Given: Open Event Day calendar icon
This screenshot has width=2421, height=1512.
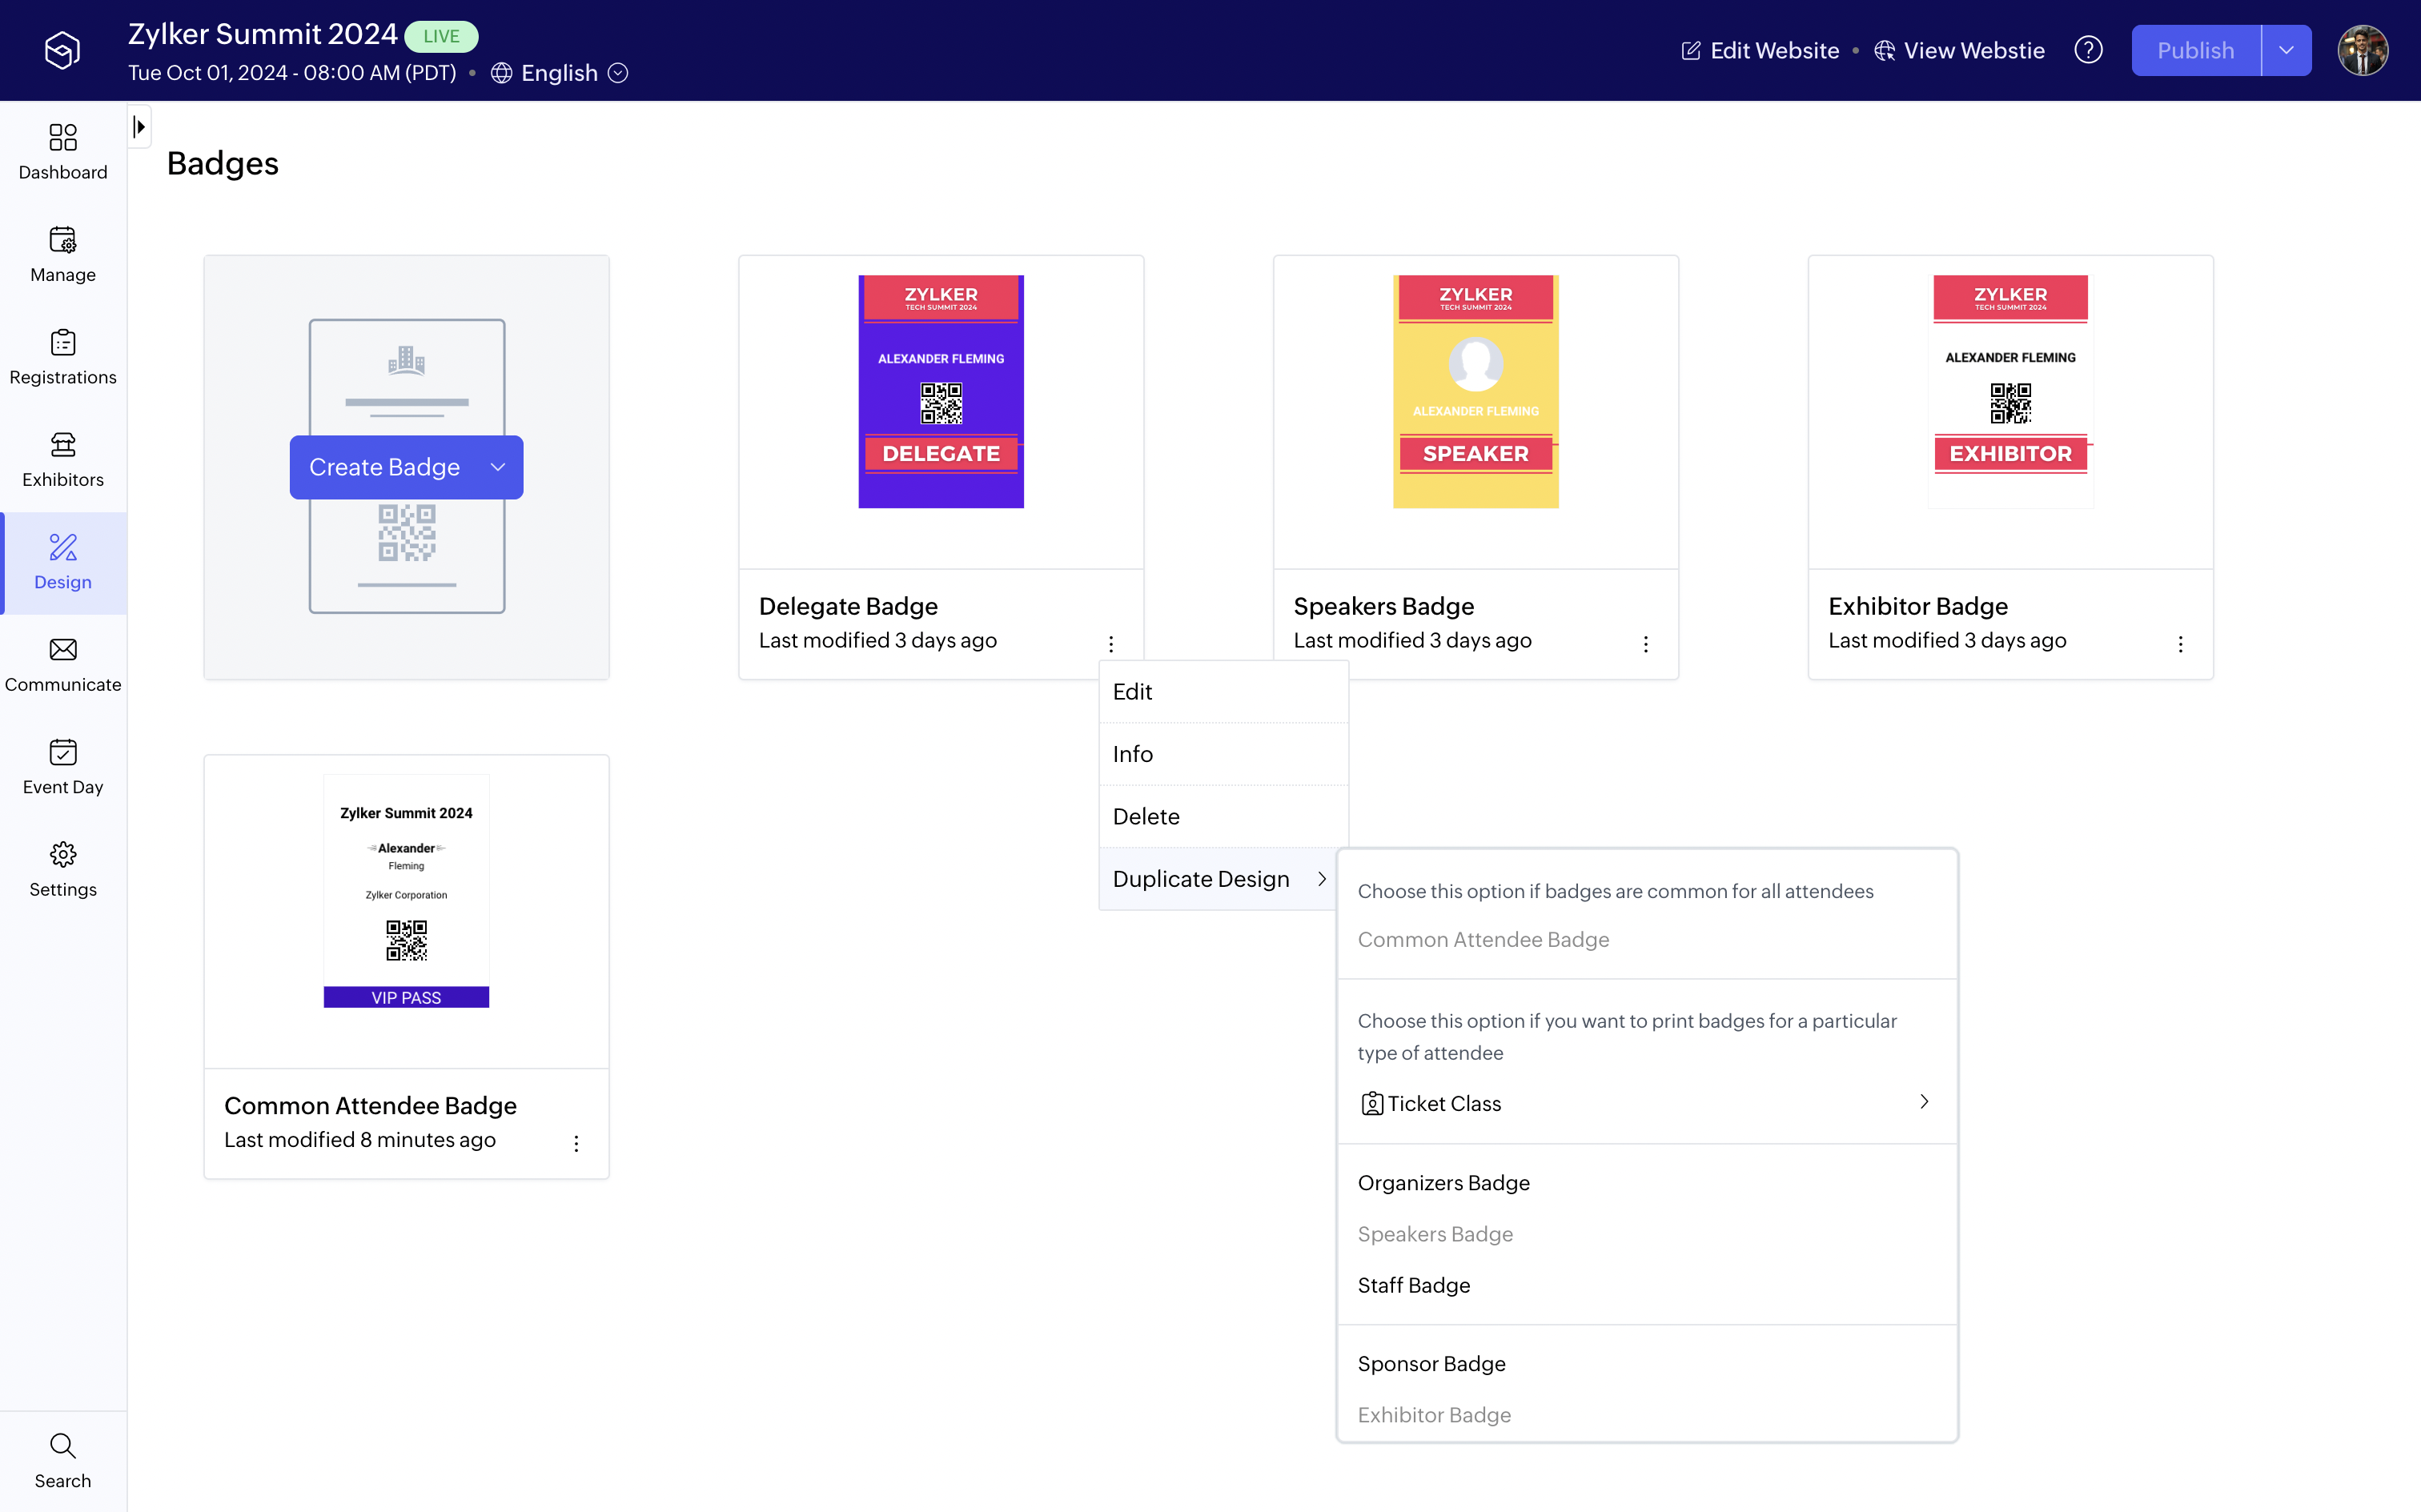Looking at the screenshot, I should pos(63,752).
